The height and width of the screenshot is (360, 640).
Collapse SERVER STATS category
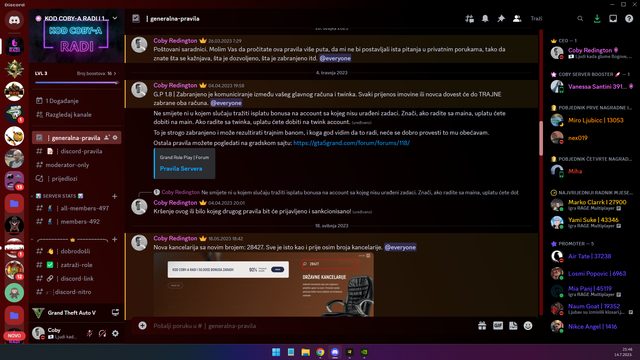pyautogui.click(x=59, y=196)
